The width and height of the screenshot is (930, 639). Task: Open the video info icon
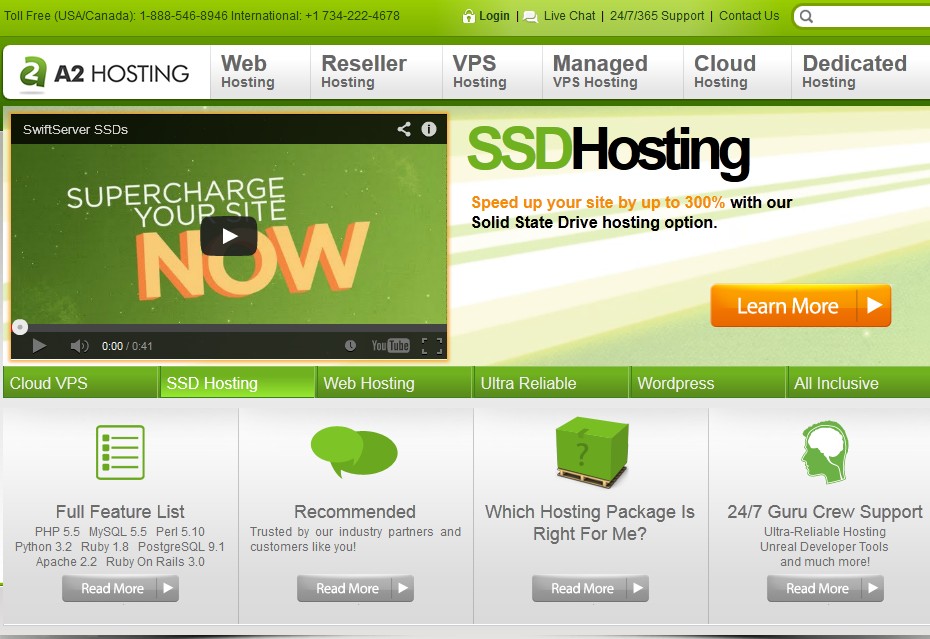point(429,129)
